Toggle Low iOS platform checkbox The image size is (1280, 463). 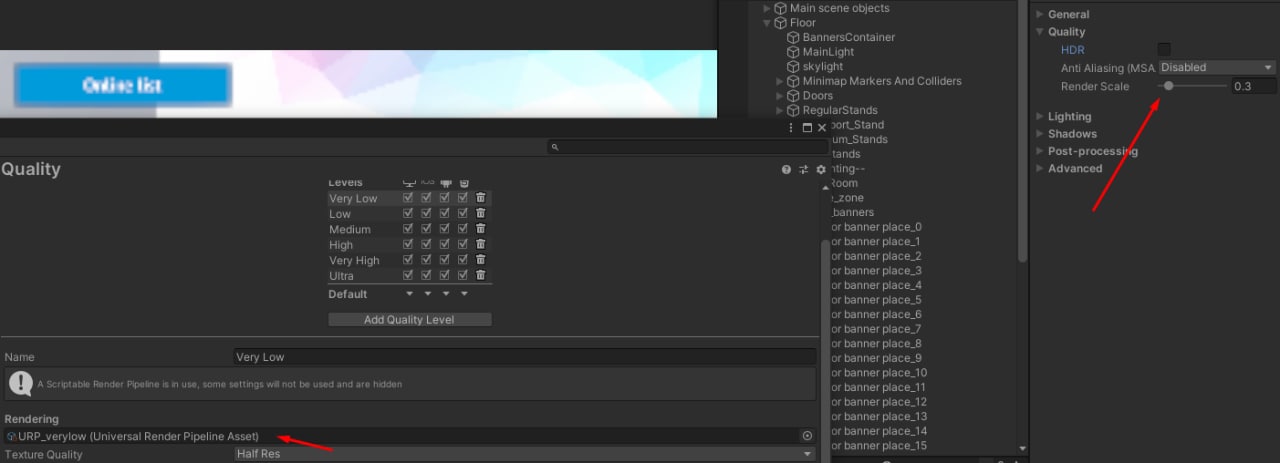point(426,214)
